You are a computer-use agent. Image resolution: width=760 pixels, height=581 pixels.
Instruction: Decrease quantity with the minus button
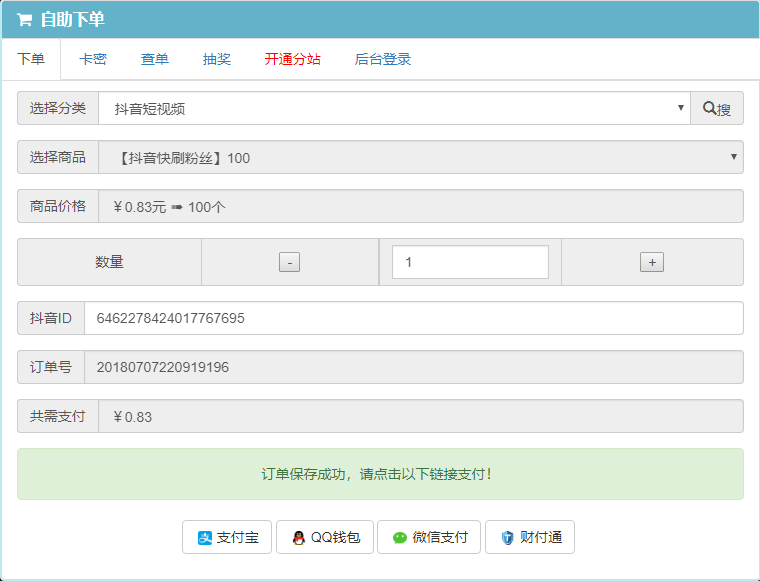289,262
